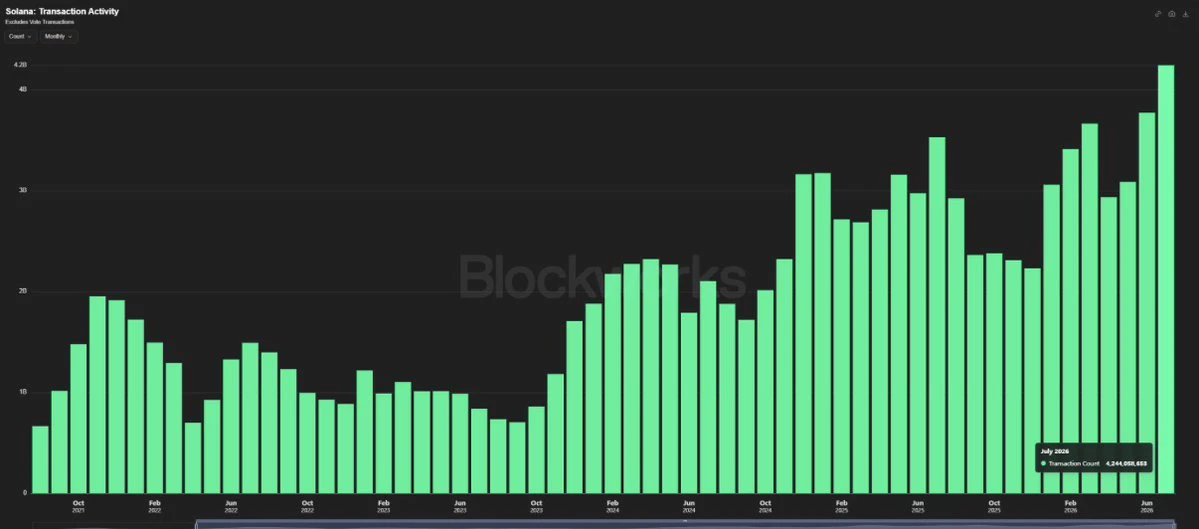
Task: Click the 'Jun 2025' x-axis label
Action: 918,506
